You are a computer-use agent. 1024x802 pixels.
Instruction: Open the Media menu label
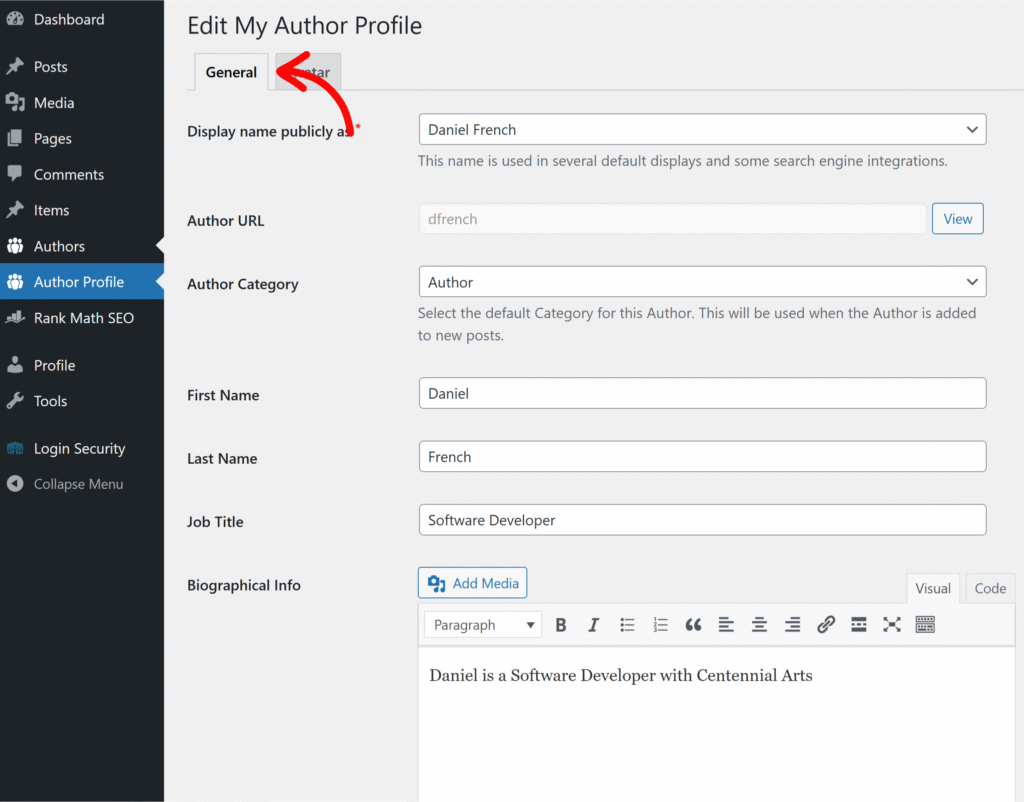tap(54, 103)
